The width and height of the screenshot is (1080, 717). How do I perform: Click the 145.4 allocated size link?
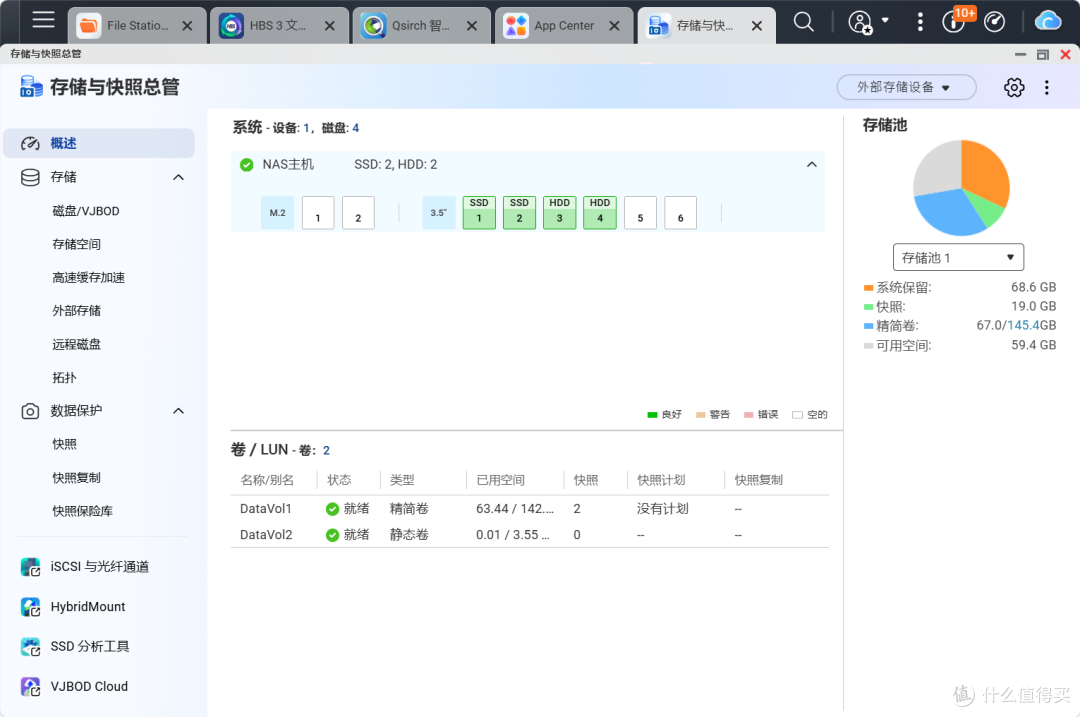tap(1024, 325)
